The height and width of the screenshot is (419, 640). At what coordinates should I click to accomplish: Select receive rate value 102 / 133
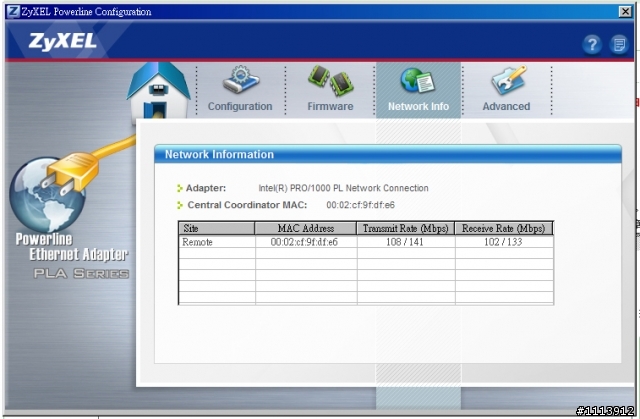click(503, 242)
